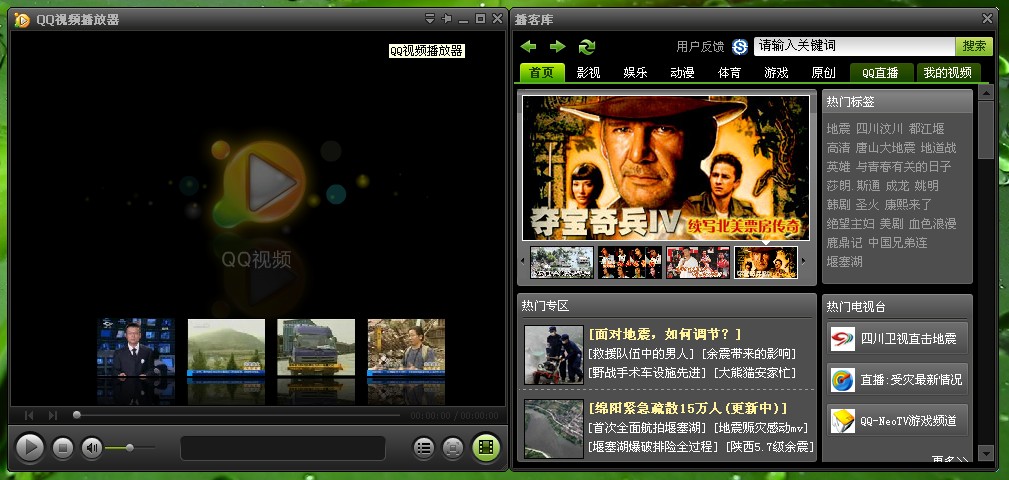This screenshot has width=1009, height=480.
Task: Open headline 面对地震，如何调节？
Action: click(665, 335)
